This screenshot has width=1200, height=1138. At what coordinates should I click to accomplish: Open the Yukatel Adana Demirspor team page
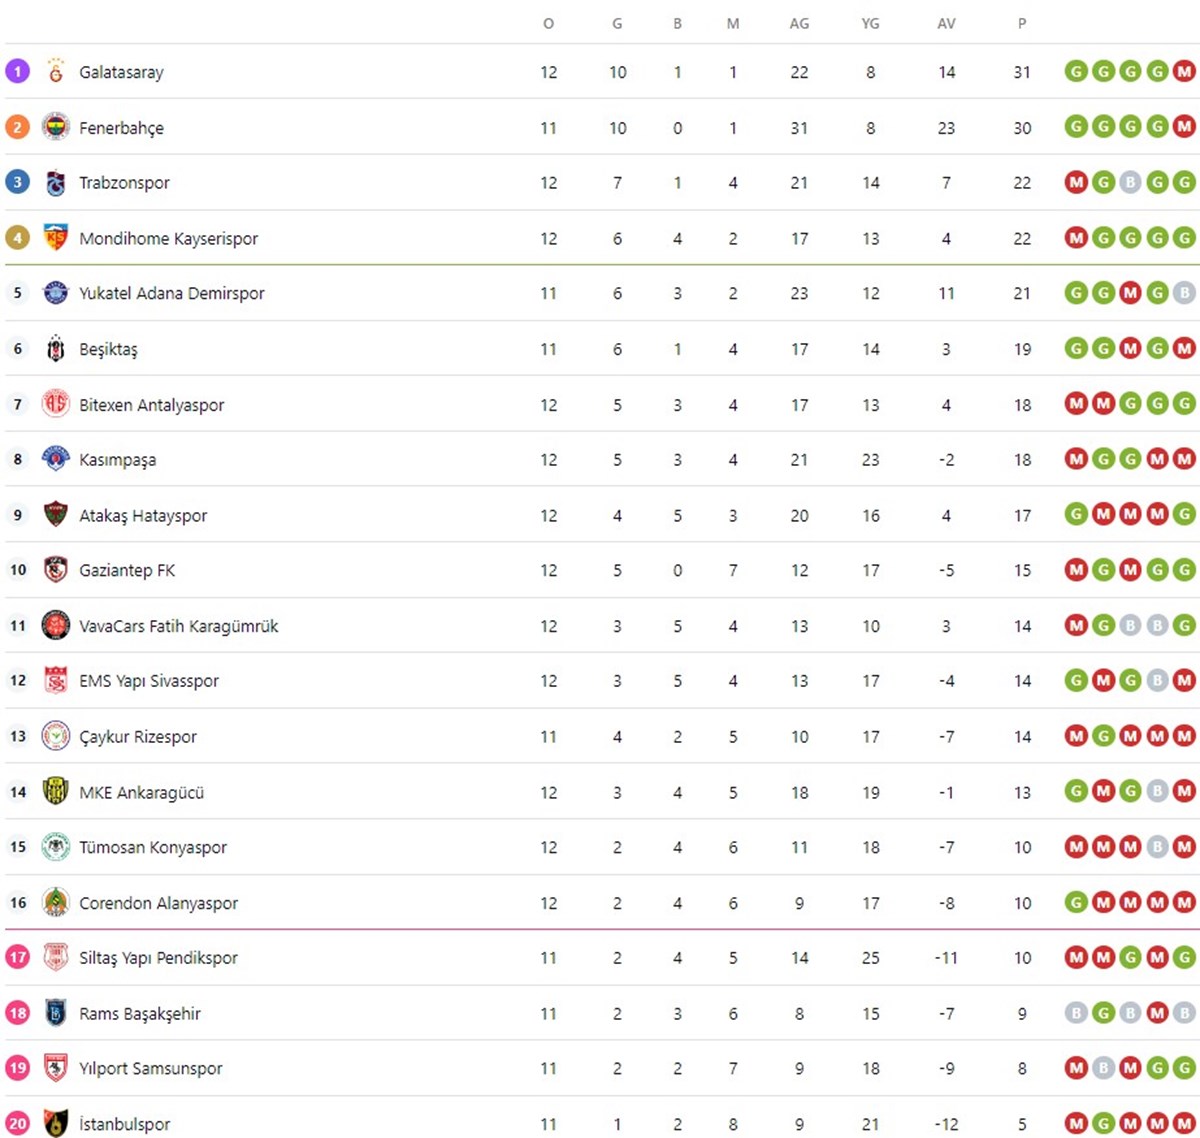[172, 293]
